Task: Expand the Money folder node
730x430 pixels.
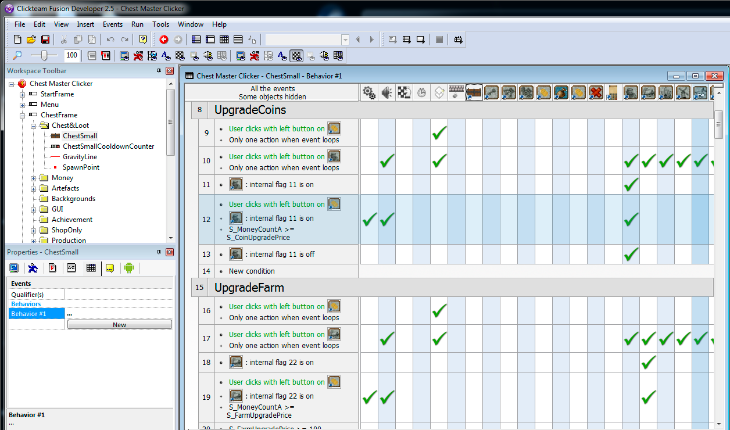Action: [x=34, y=178]
